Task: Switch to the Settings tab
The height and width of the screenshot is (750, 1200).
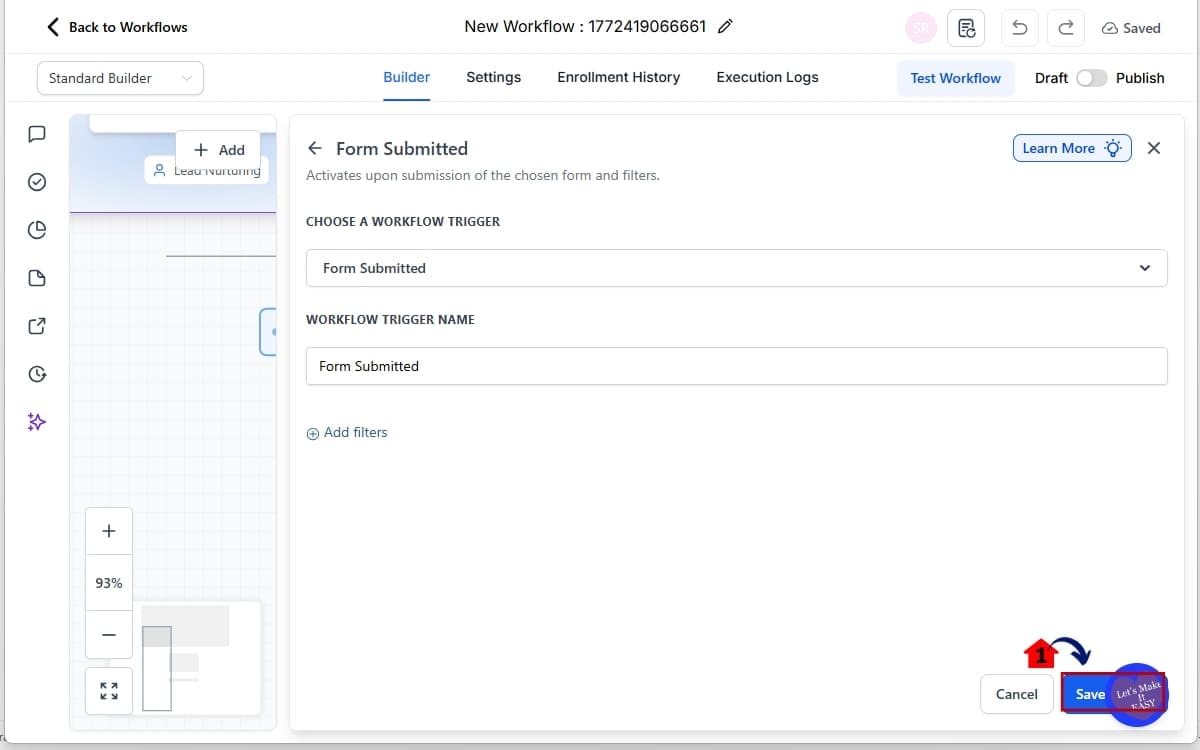Action: pyautogui.click(x=493, y=77)
